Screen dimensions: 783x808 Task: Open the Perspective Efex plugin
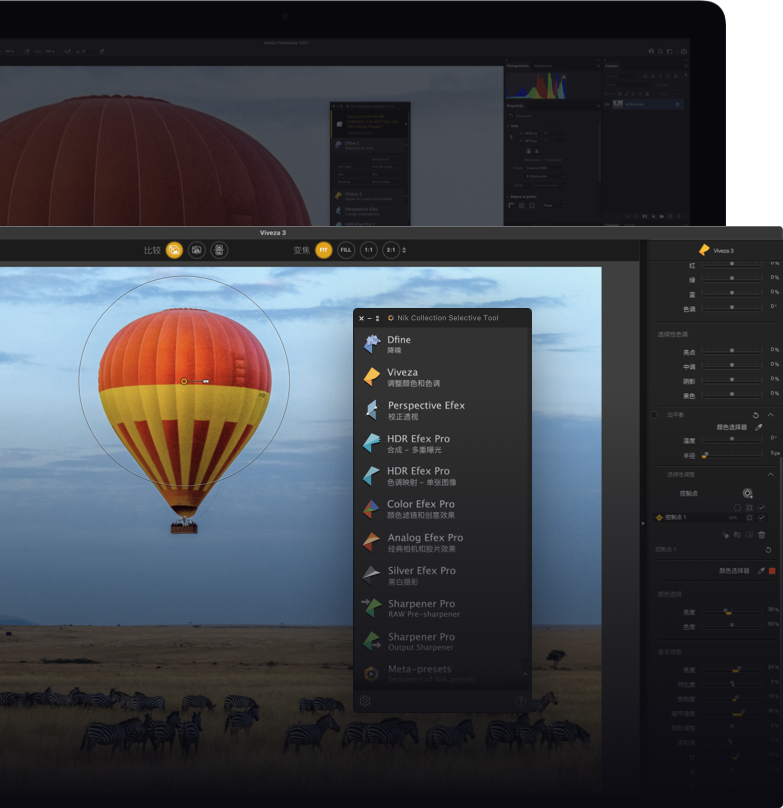pyautogui.click(x=442, y=410)
